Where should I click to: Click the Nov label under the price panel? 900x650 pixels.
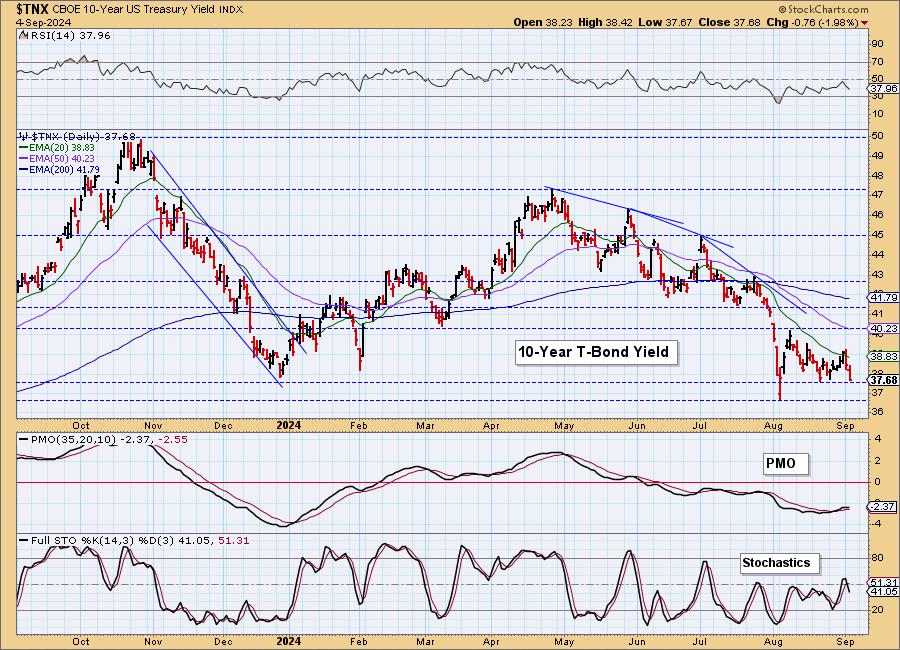(153, 425)
